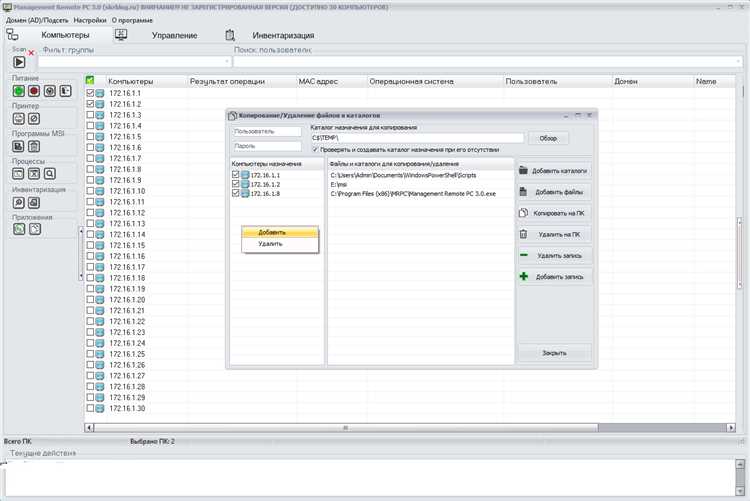Click the second icon under Процессы
Screen dimensions: 750x501
coord(33,174)
